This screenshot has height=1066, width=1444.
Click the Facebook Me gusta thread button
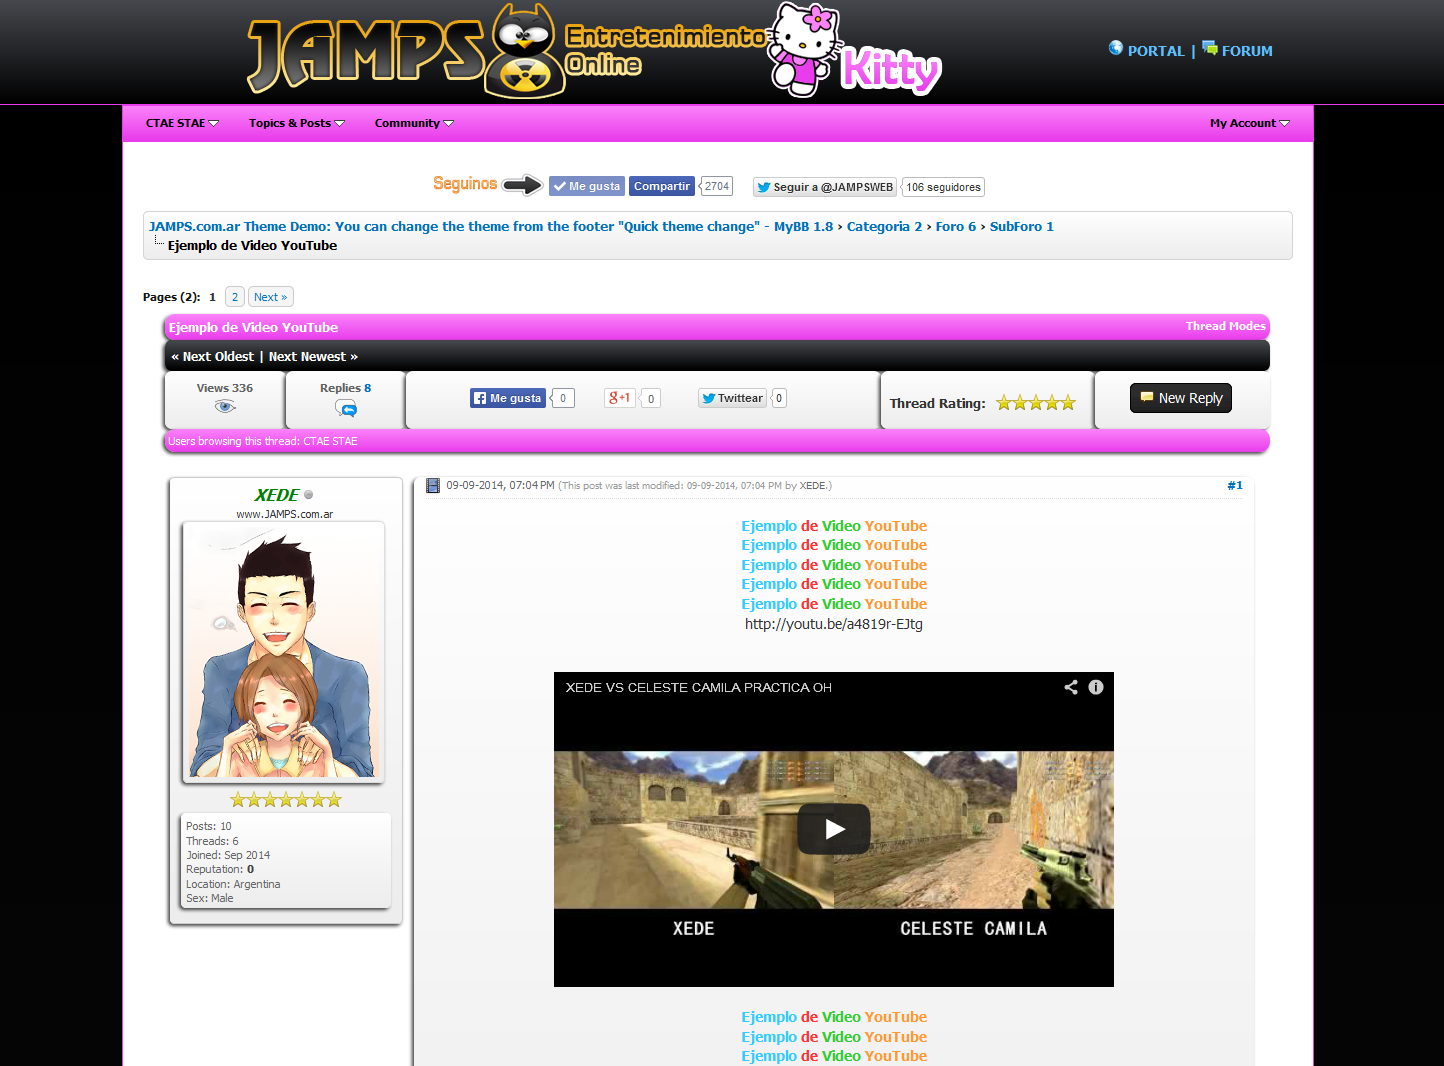point(508,398)
